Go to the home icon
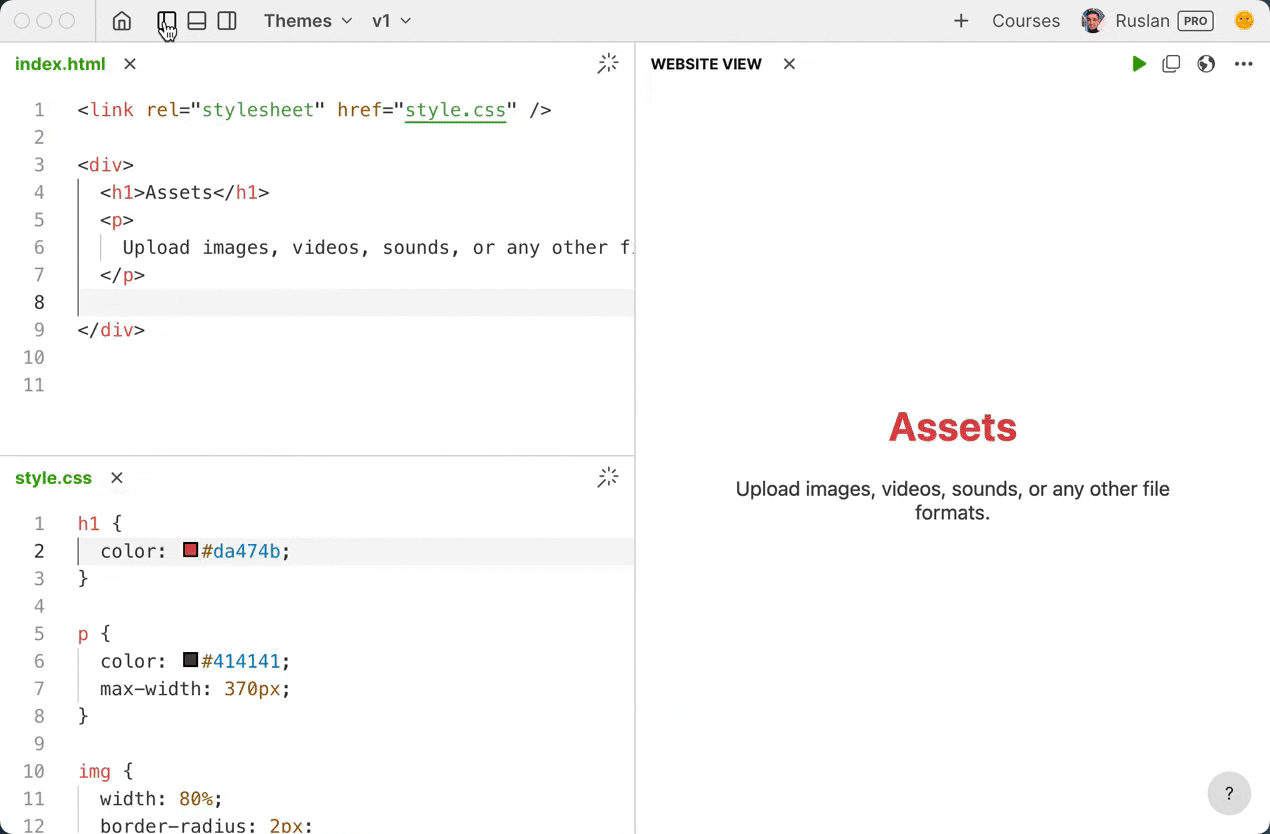This screenshot has height=834, width=1270. pyautogui.click(x=122, y=21)
